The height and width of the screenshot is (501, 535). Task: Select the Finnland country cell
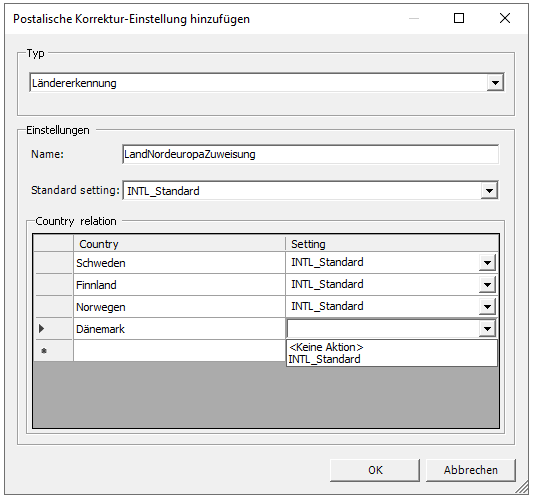(x=179, y=285)
